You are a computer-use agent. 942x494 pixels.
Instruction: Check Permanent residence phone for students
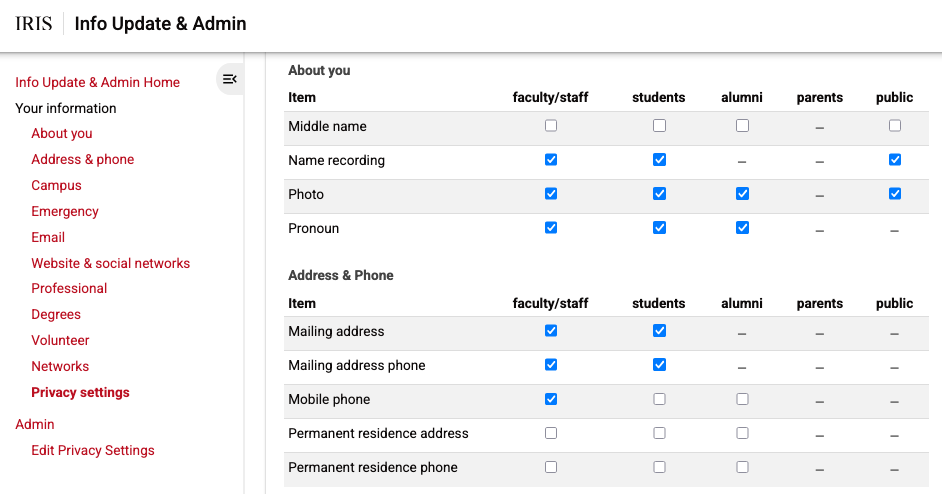point(660,467)
